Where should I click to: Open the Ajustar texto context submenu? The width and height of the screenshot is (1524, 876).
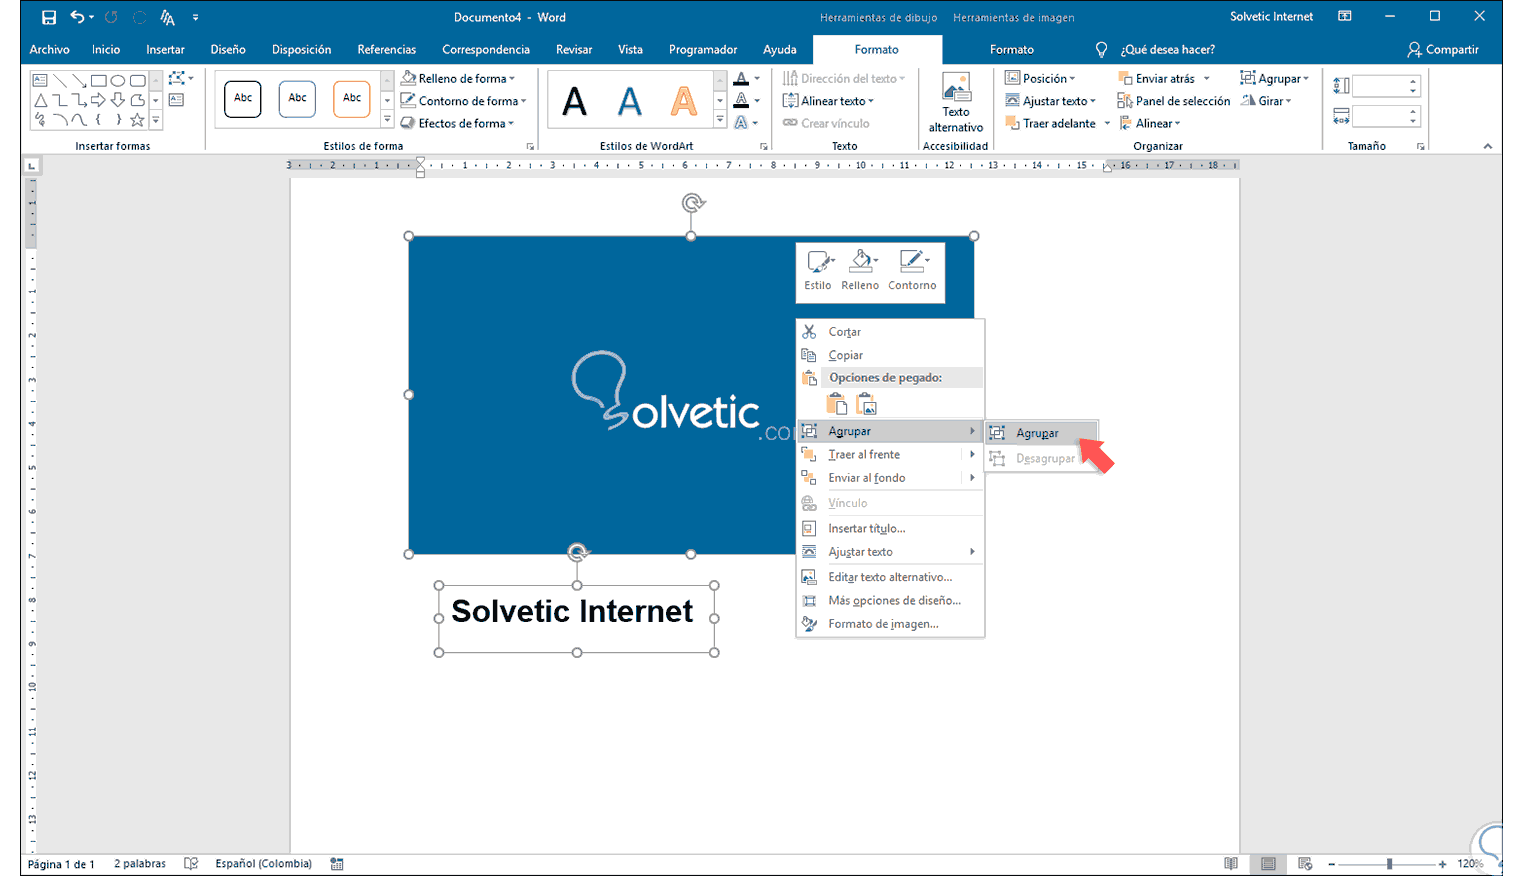coord(890,552)
